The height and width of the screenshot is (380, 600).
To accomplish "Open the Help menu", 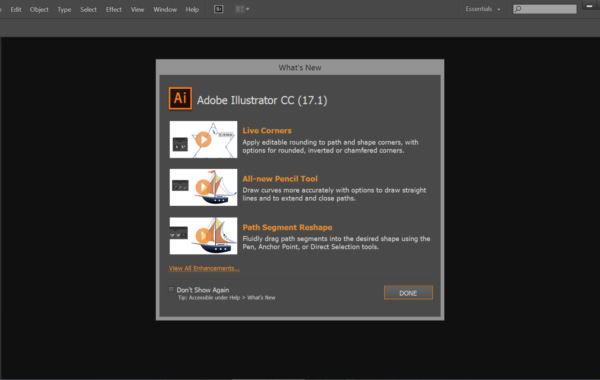I will (x=192, y=10).
